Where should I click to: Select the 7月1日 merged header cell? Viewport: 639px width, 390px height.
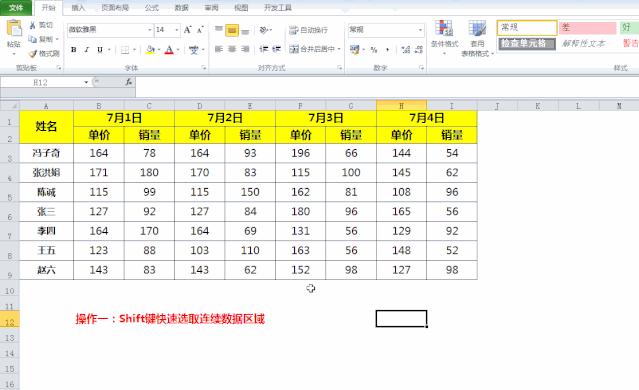coord(124,118)
